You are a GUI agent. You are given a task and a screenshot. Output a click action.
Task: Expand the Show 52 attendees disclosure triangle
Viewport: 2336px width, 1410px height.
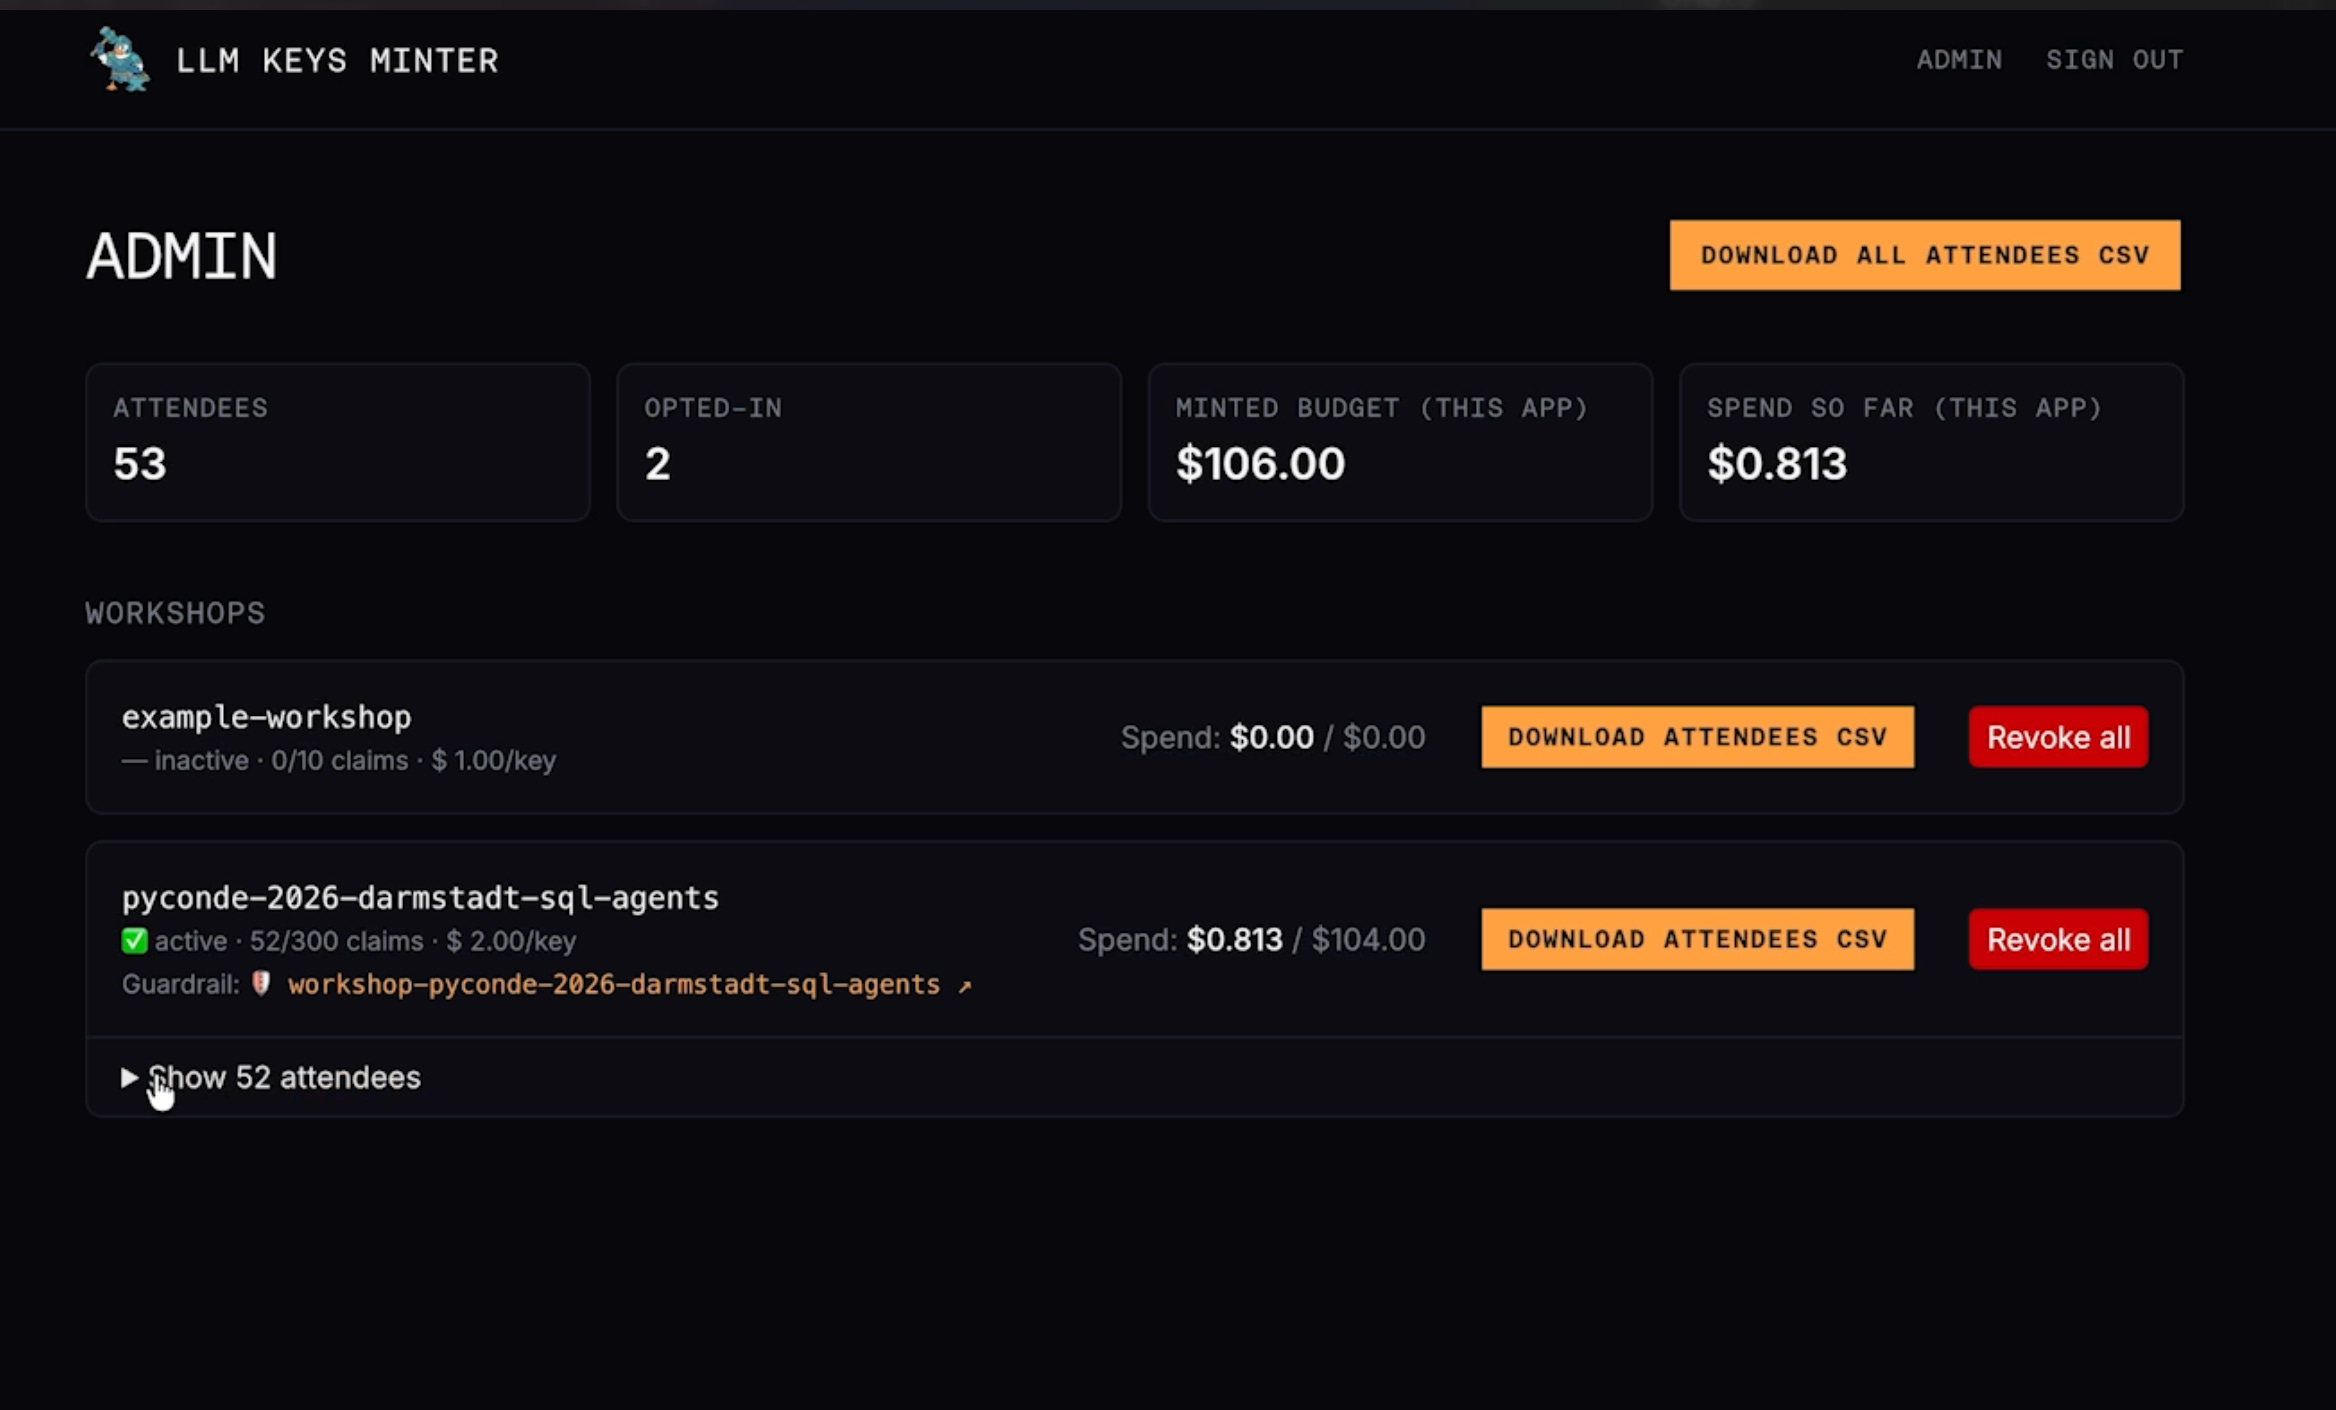tap(129, 1077)
